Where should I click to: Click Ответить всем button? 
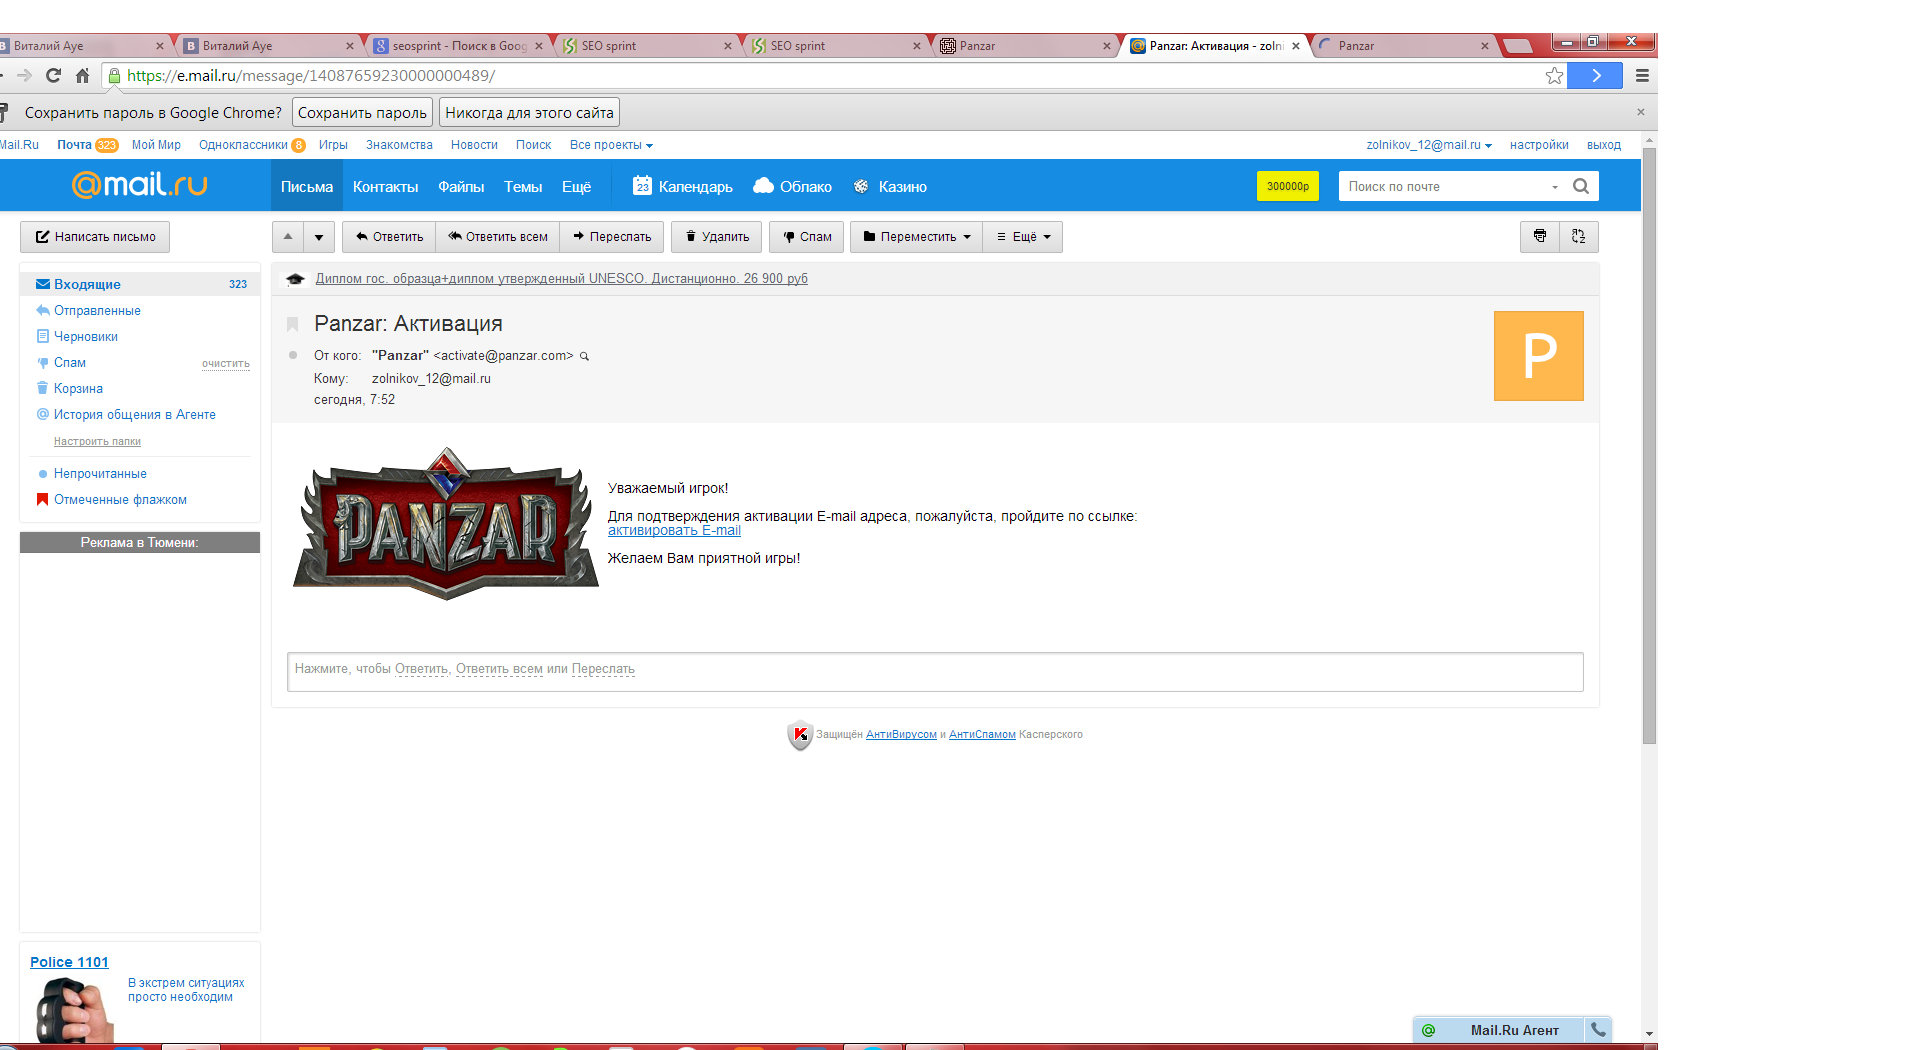click(x=498, y=237)
